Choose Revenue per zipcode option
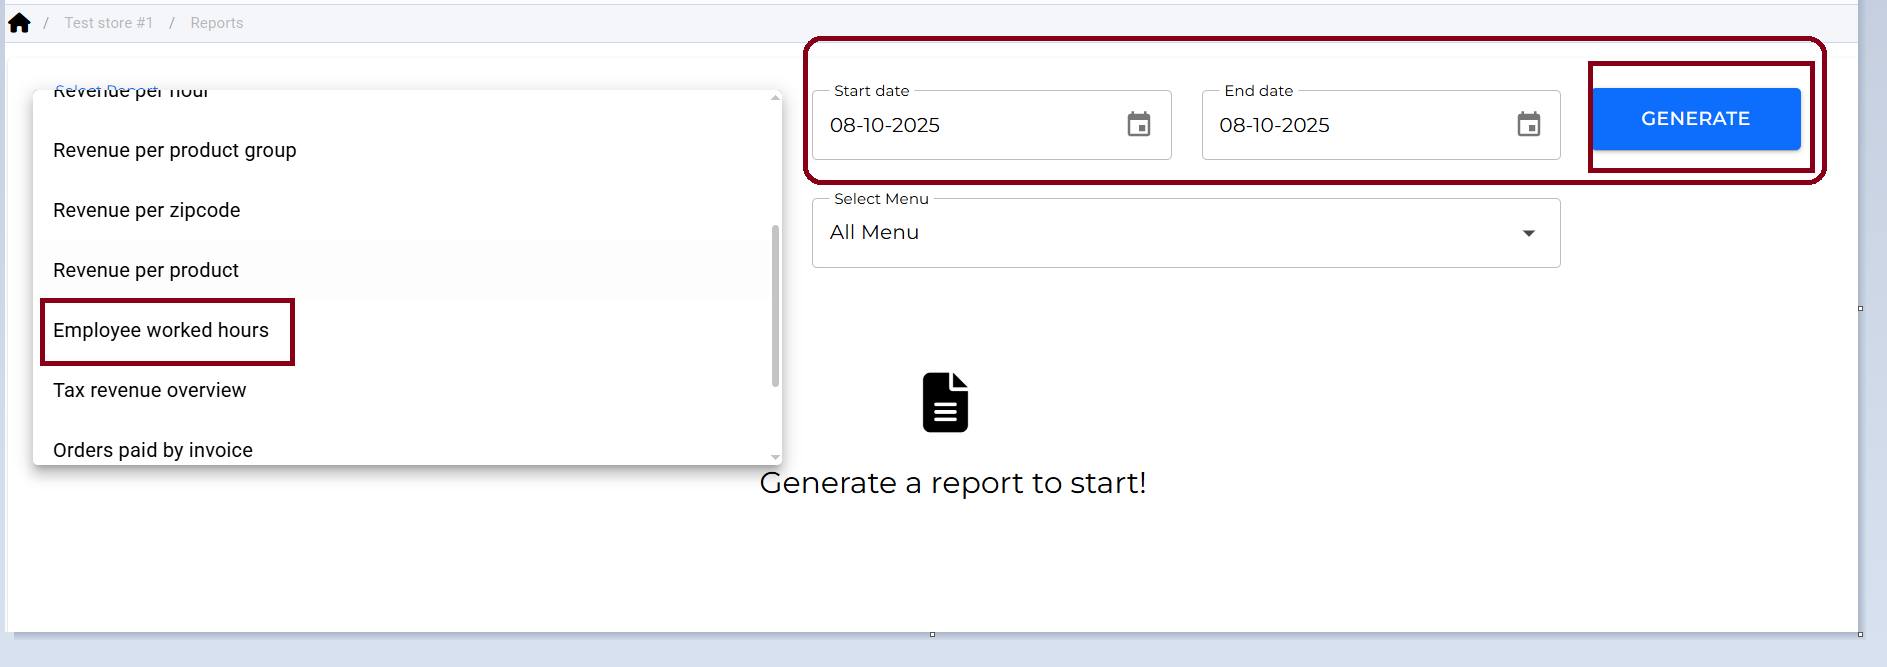 point(147,210)
